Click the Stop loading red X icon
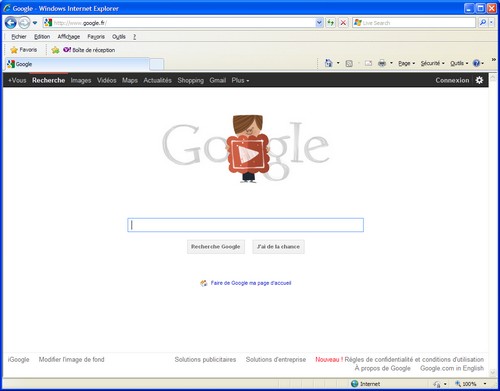Image resolution: width=500 pixels, height=391 pixels. coord(343,23)
